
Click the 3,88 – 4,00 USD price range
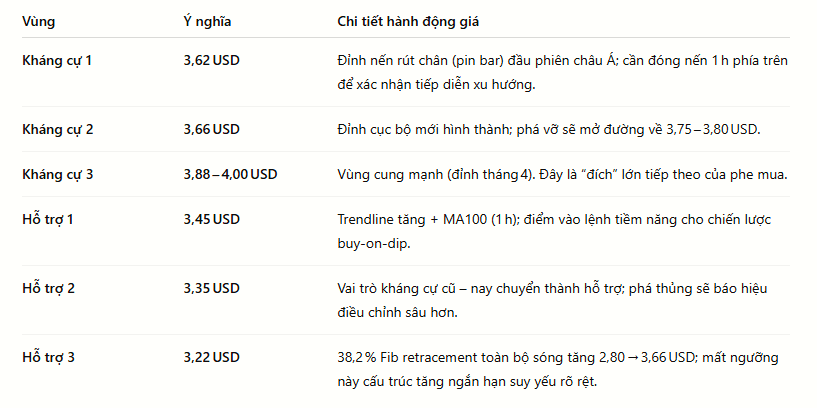pos(230,175)
